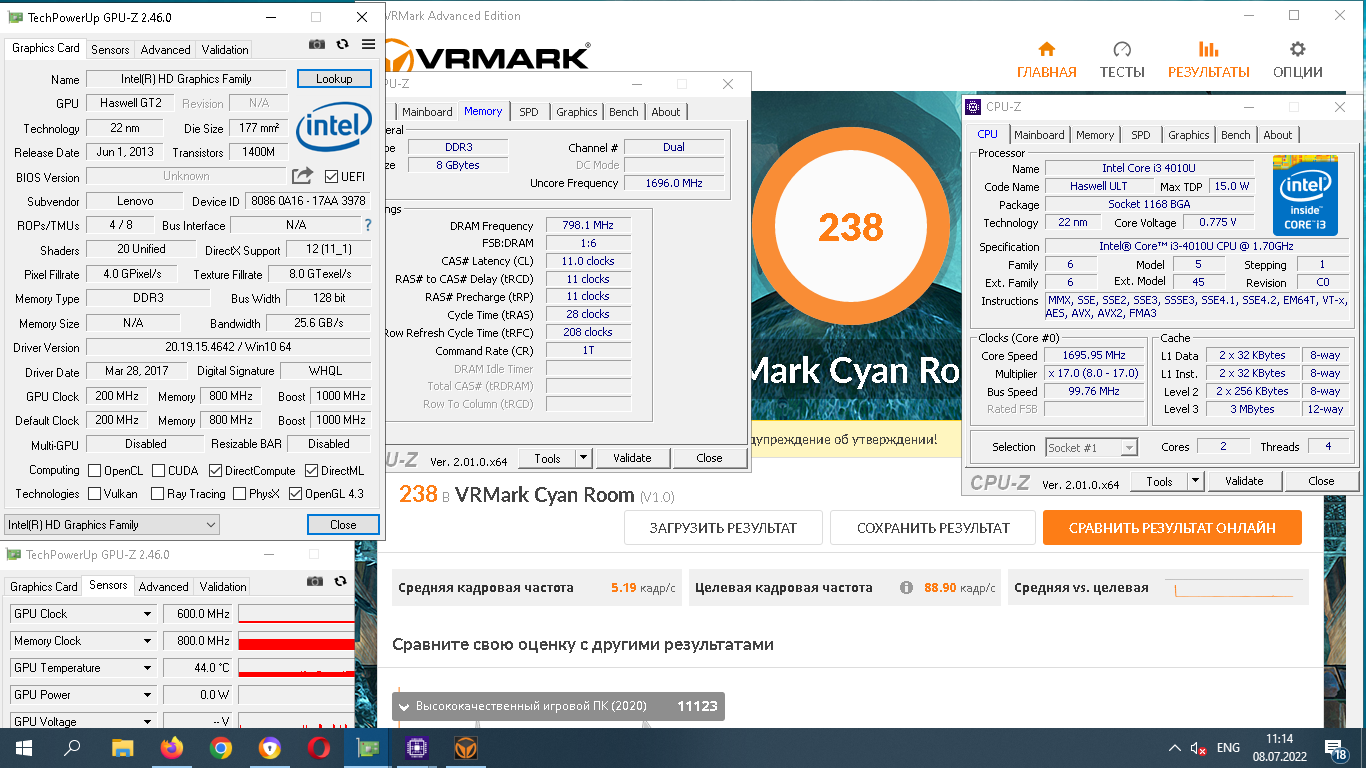Screen dimensions: 1366x768
Task: Click СРАВНИТЬ РЕЗУЛЬТАТ ОНЛАЙН button
Action: coord(1172,528)
